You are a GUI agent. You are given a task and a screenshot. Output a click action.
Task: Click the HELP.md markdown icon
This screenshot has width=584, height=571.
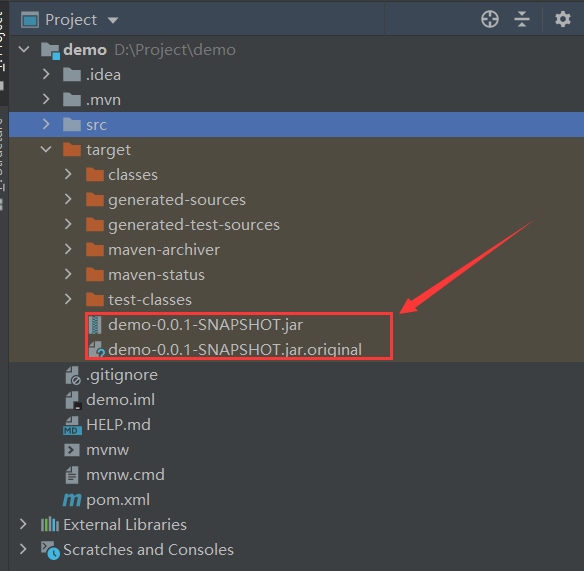(x=72, y=425)
